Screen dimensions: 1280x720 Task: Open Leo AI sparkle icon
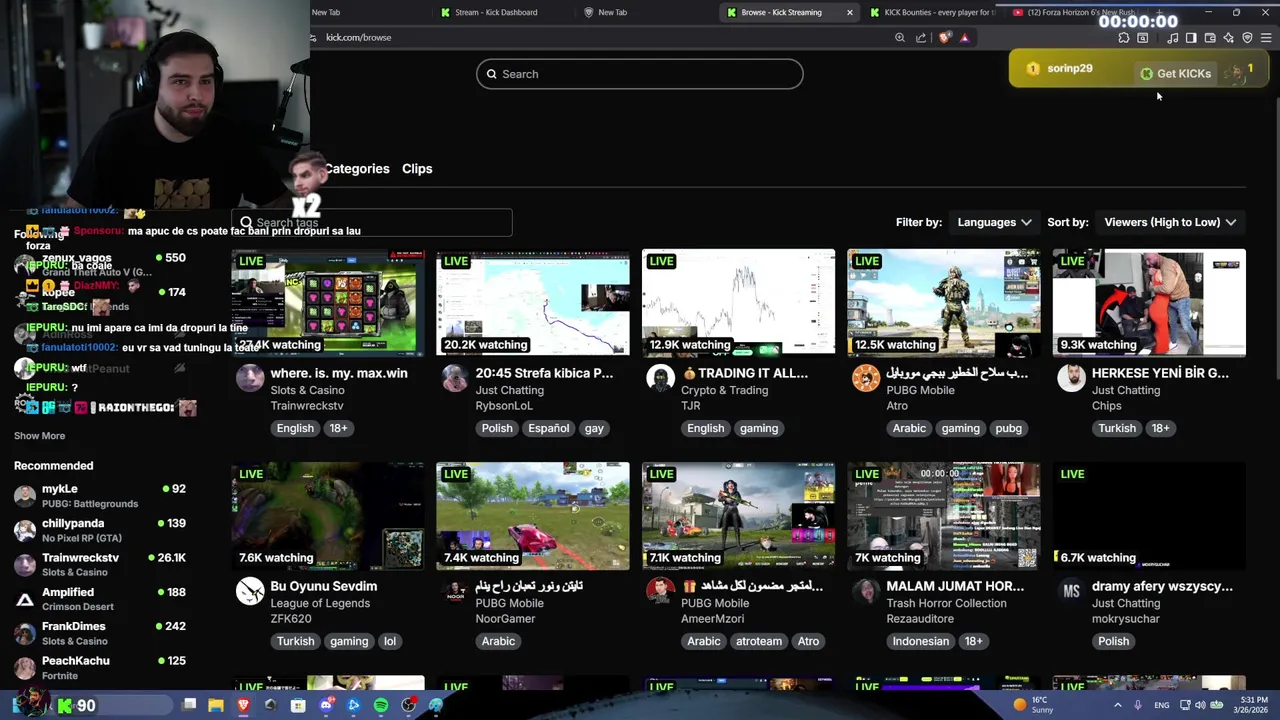coord(1229,38)
